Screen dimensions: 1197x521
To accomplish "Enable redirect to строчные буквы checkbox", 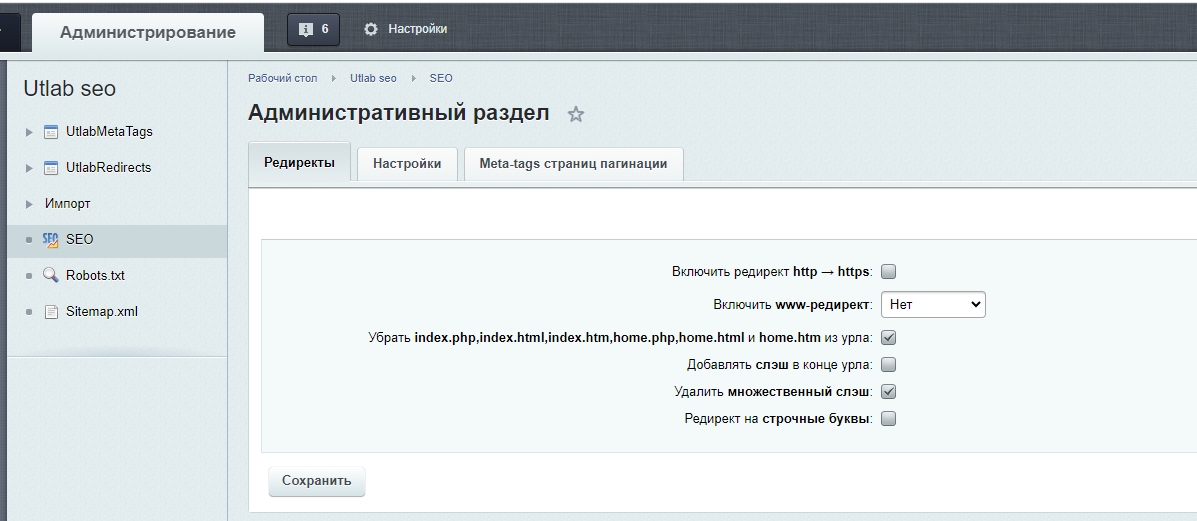I will click(889, 419).
